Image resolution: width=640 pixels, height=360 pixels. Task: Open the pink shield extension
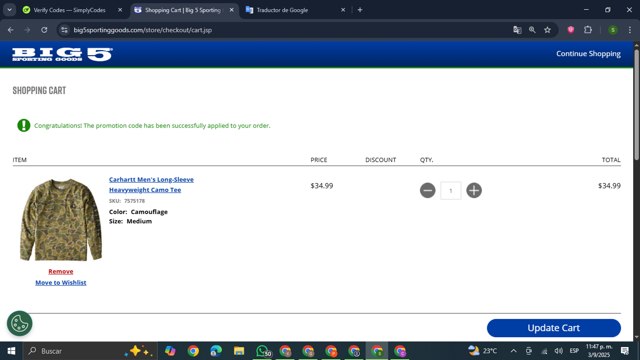pyautogui.click(x=571, y=29)
